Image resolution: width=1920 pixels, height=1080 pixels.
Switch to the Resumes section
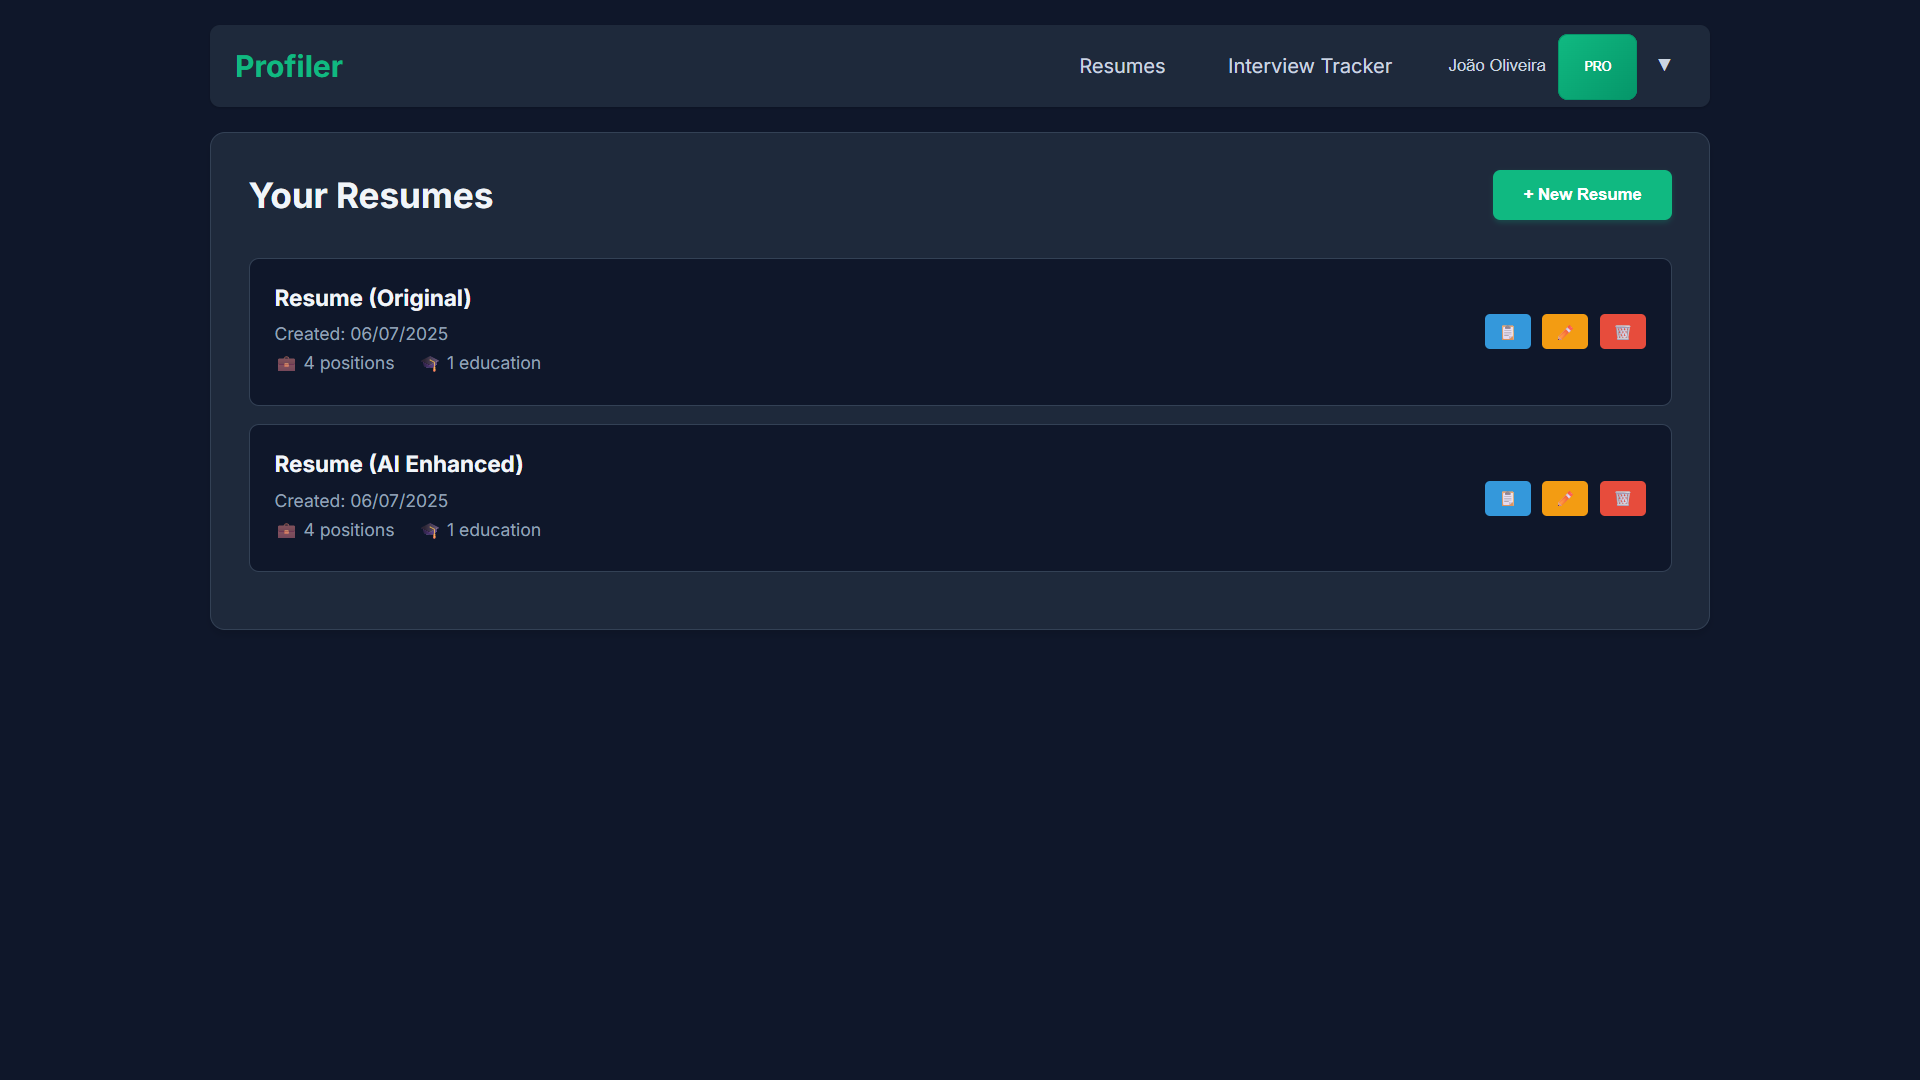(1122, 66)
